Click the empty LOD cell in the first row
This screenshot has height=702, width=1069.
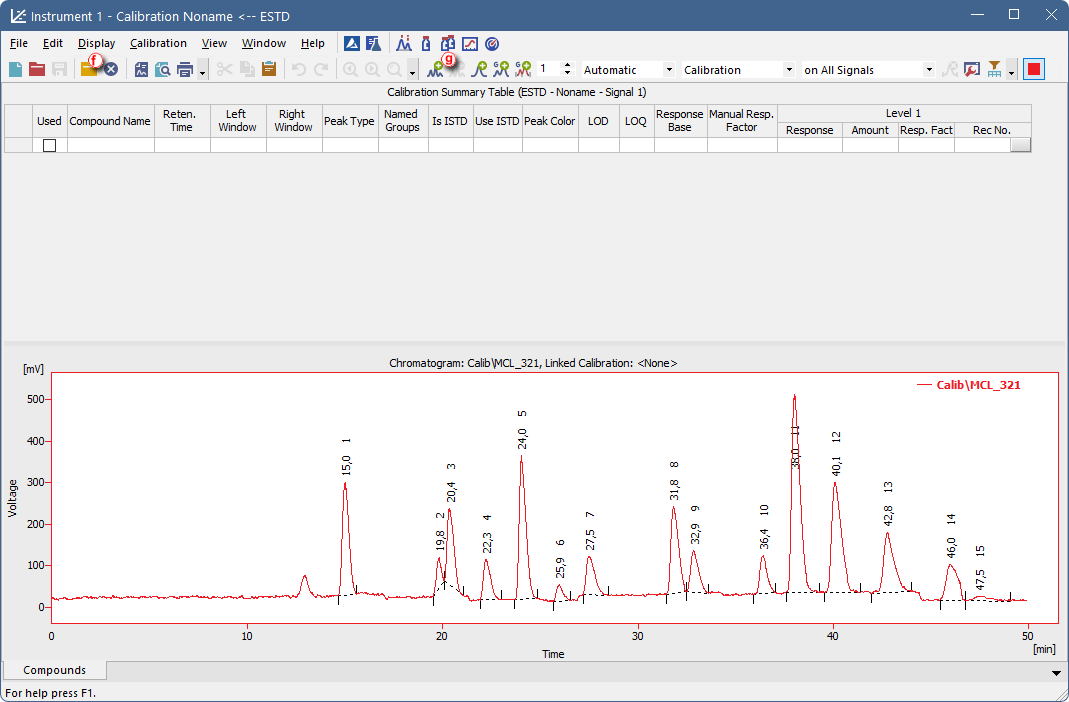point(598,145)
